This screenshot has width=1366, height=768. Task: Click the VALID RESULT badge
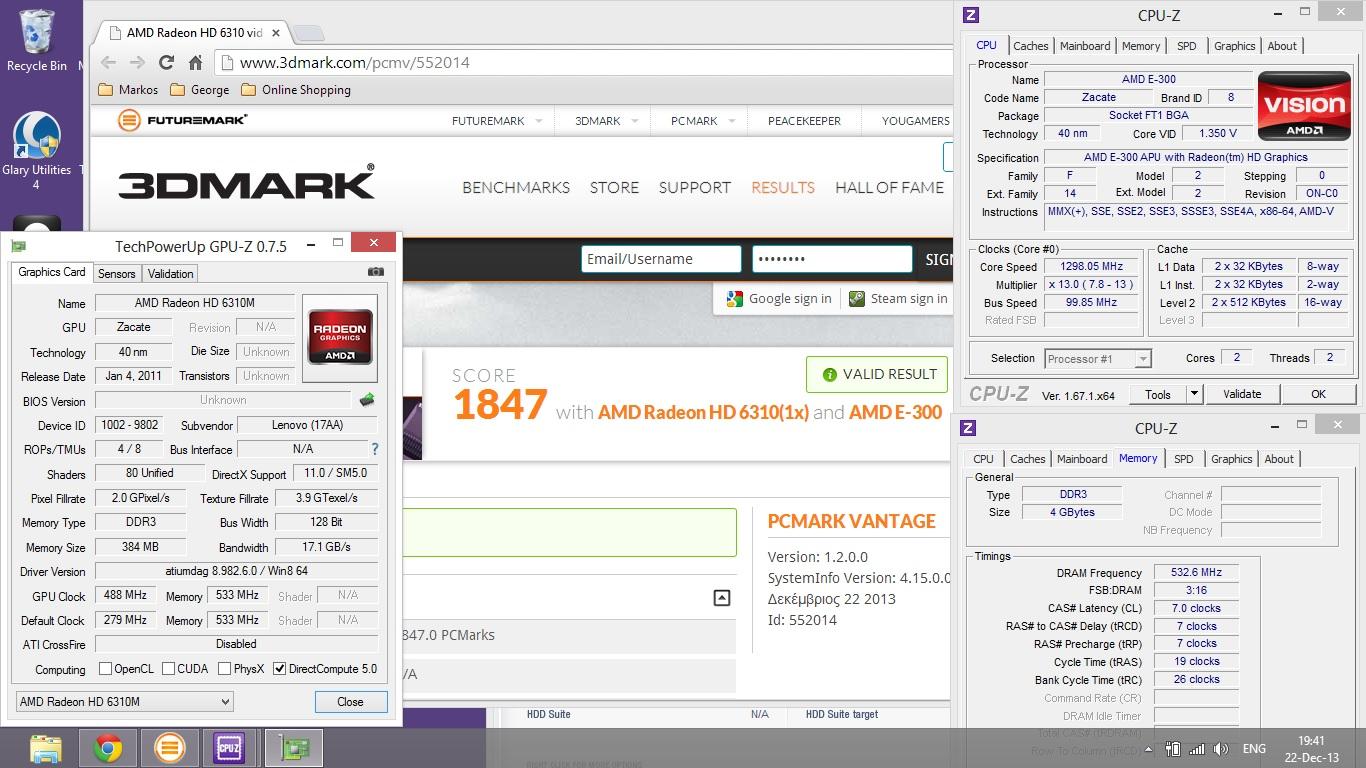coord(877,374)
